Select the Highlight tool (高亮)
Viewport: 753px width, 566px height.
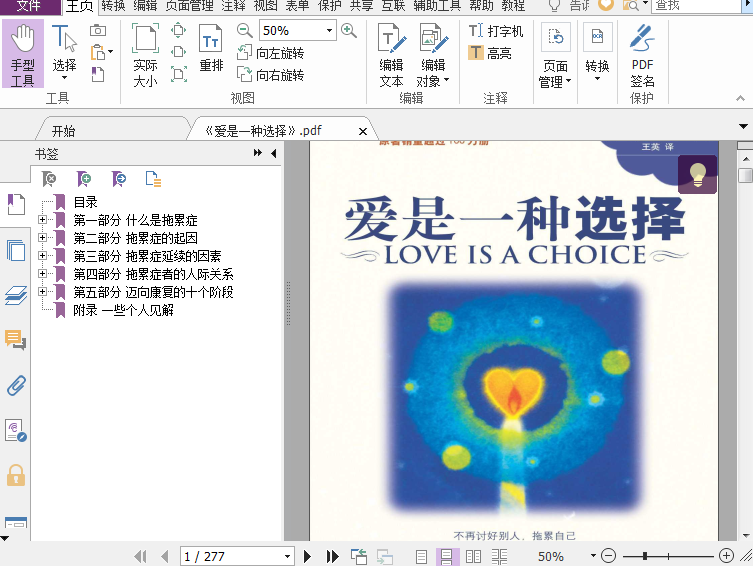tap(490, 53)
